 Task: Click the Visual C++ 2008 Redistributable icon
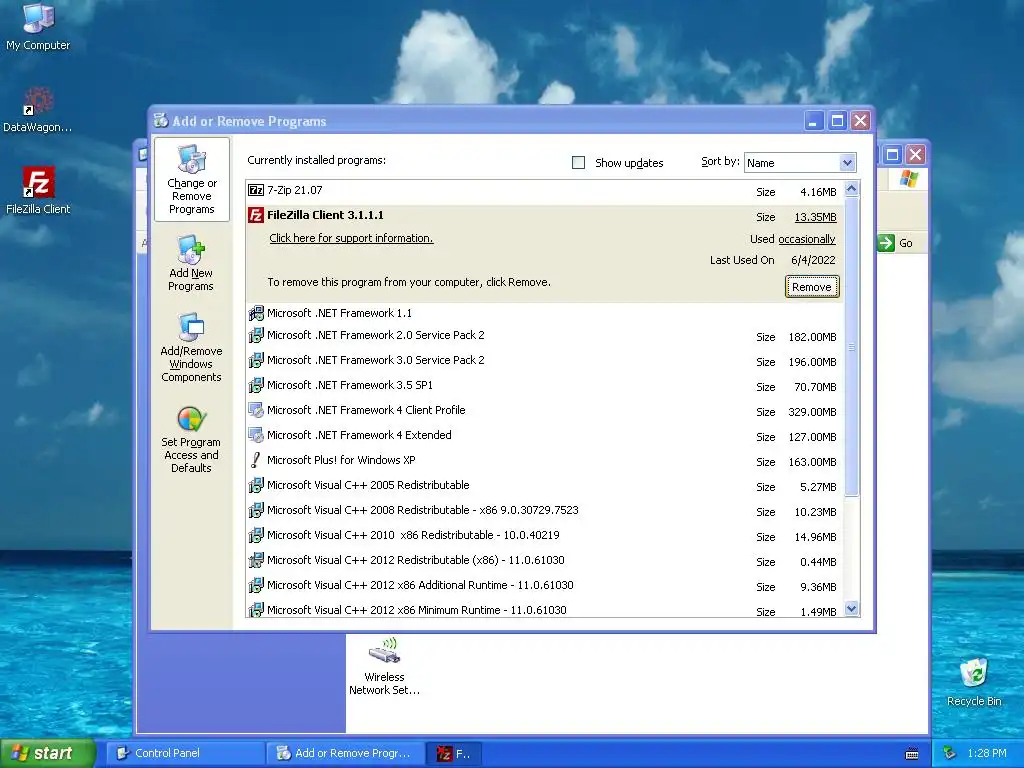(256, 510)
